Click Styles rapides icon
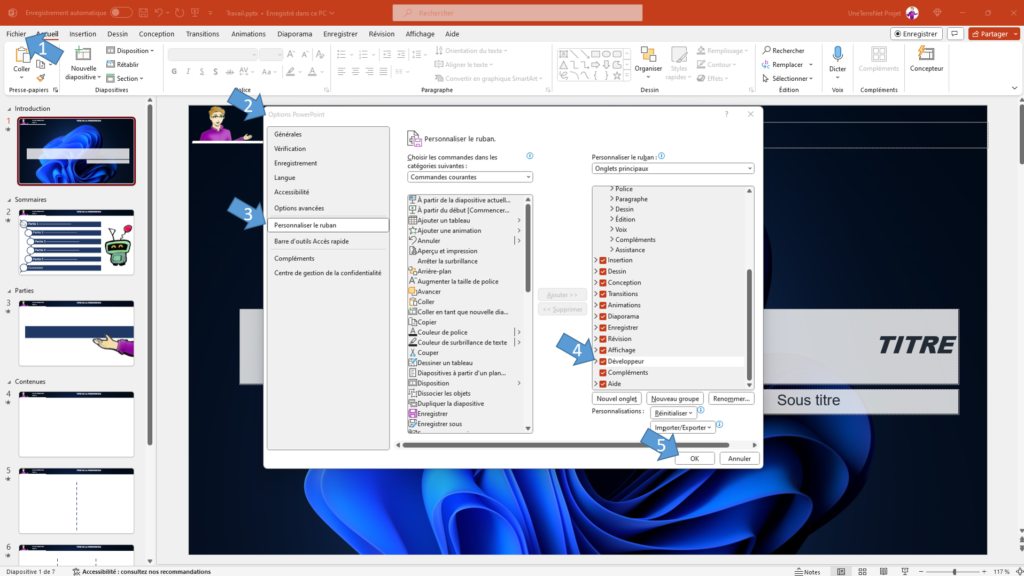This screenshot has width=1024, height=576. (x=679, y=55)
